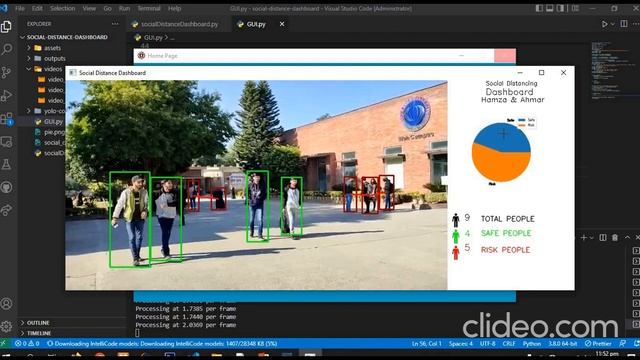The height and width of the screenshot is (360, 640).
Task: Open the Terminal menu
Action: (x=149, y=8)
